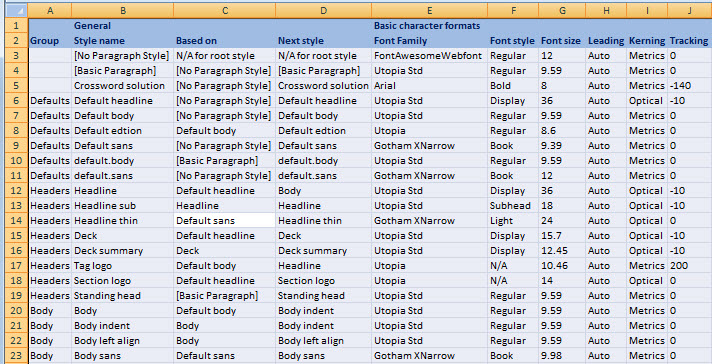Click the 'General' heading cell
Viewport: 712px width, 364px height.
(x=122, y=25)
